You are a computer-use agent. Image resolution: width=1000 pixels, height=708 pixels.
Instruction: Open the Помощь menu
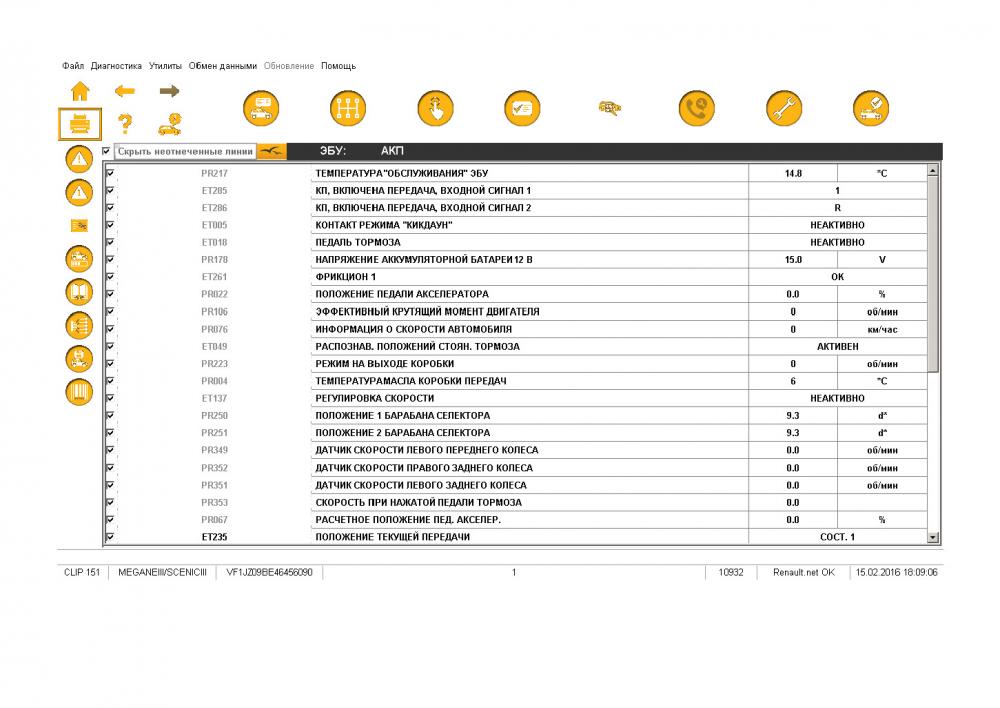pos(339,66)
